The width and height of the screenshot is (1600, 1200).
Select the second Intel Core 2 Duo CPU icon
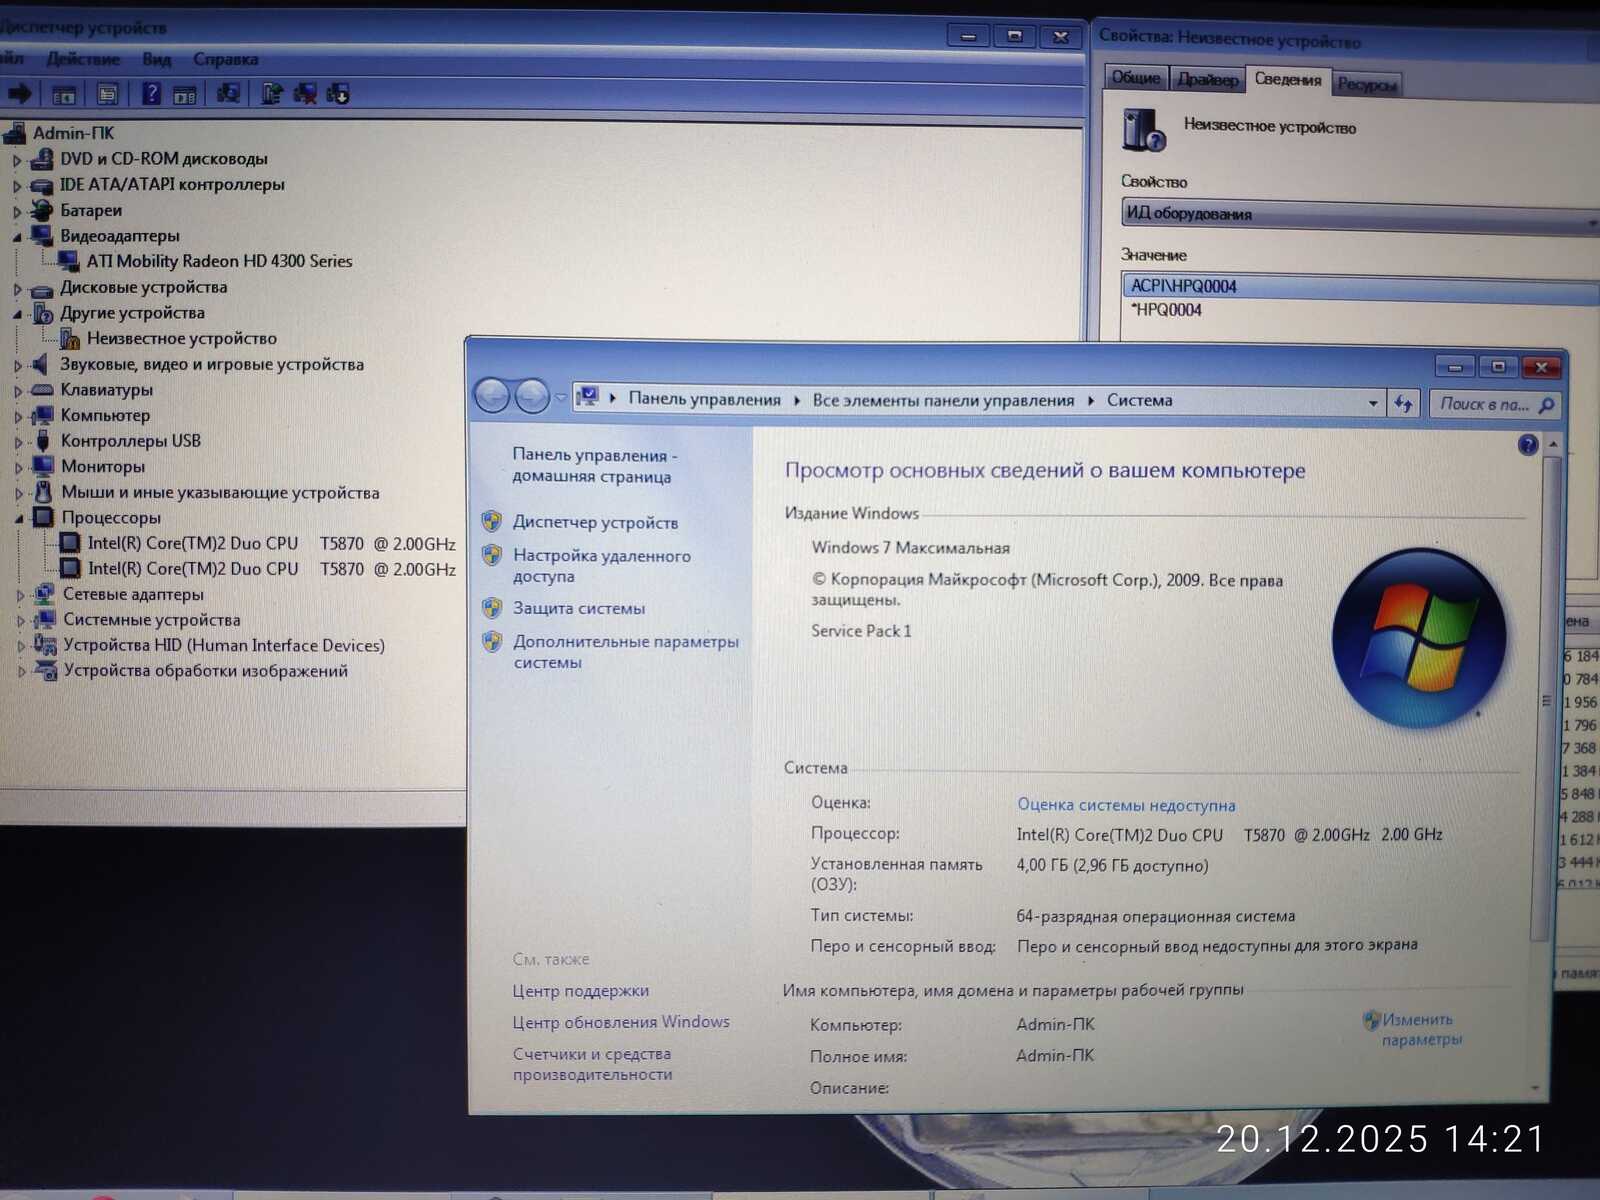tap(70, 569)
